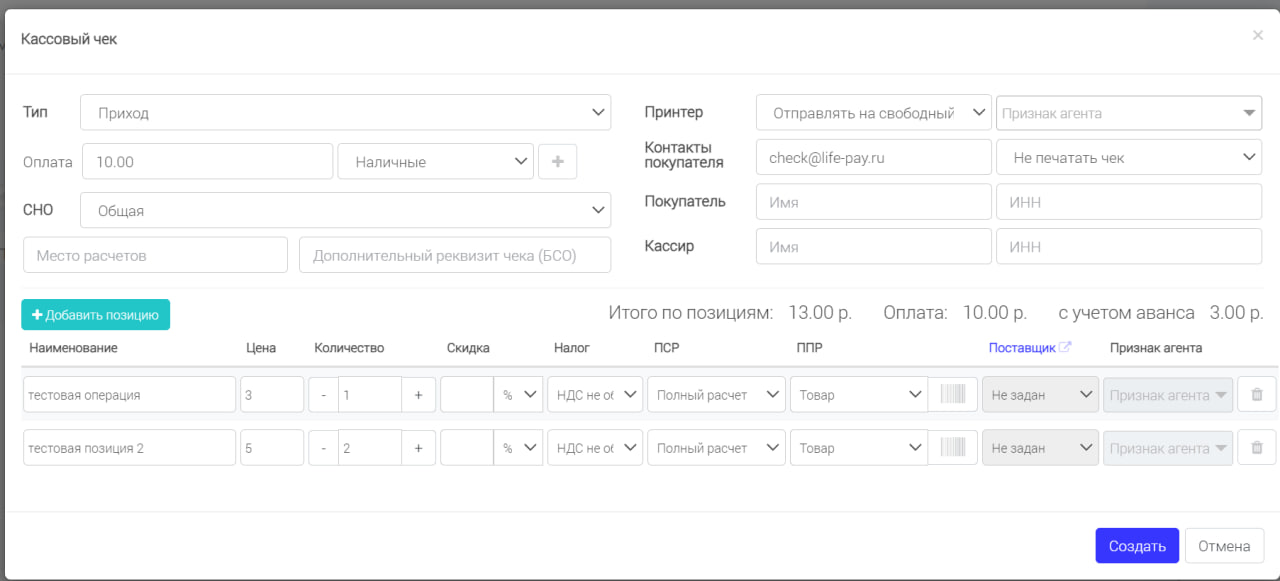Click the Создать button

1137,546
